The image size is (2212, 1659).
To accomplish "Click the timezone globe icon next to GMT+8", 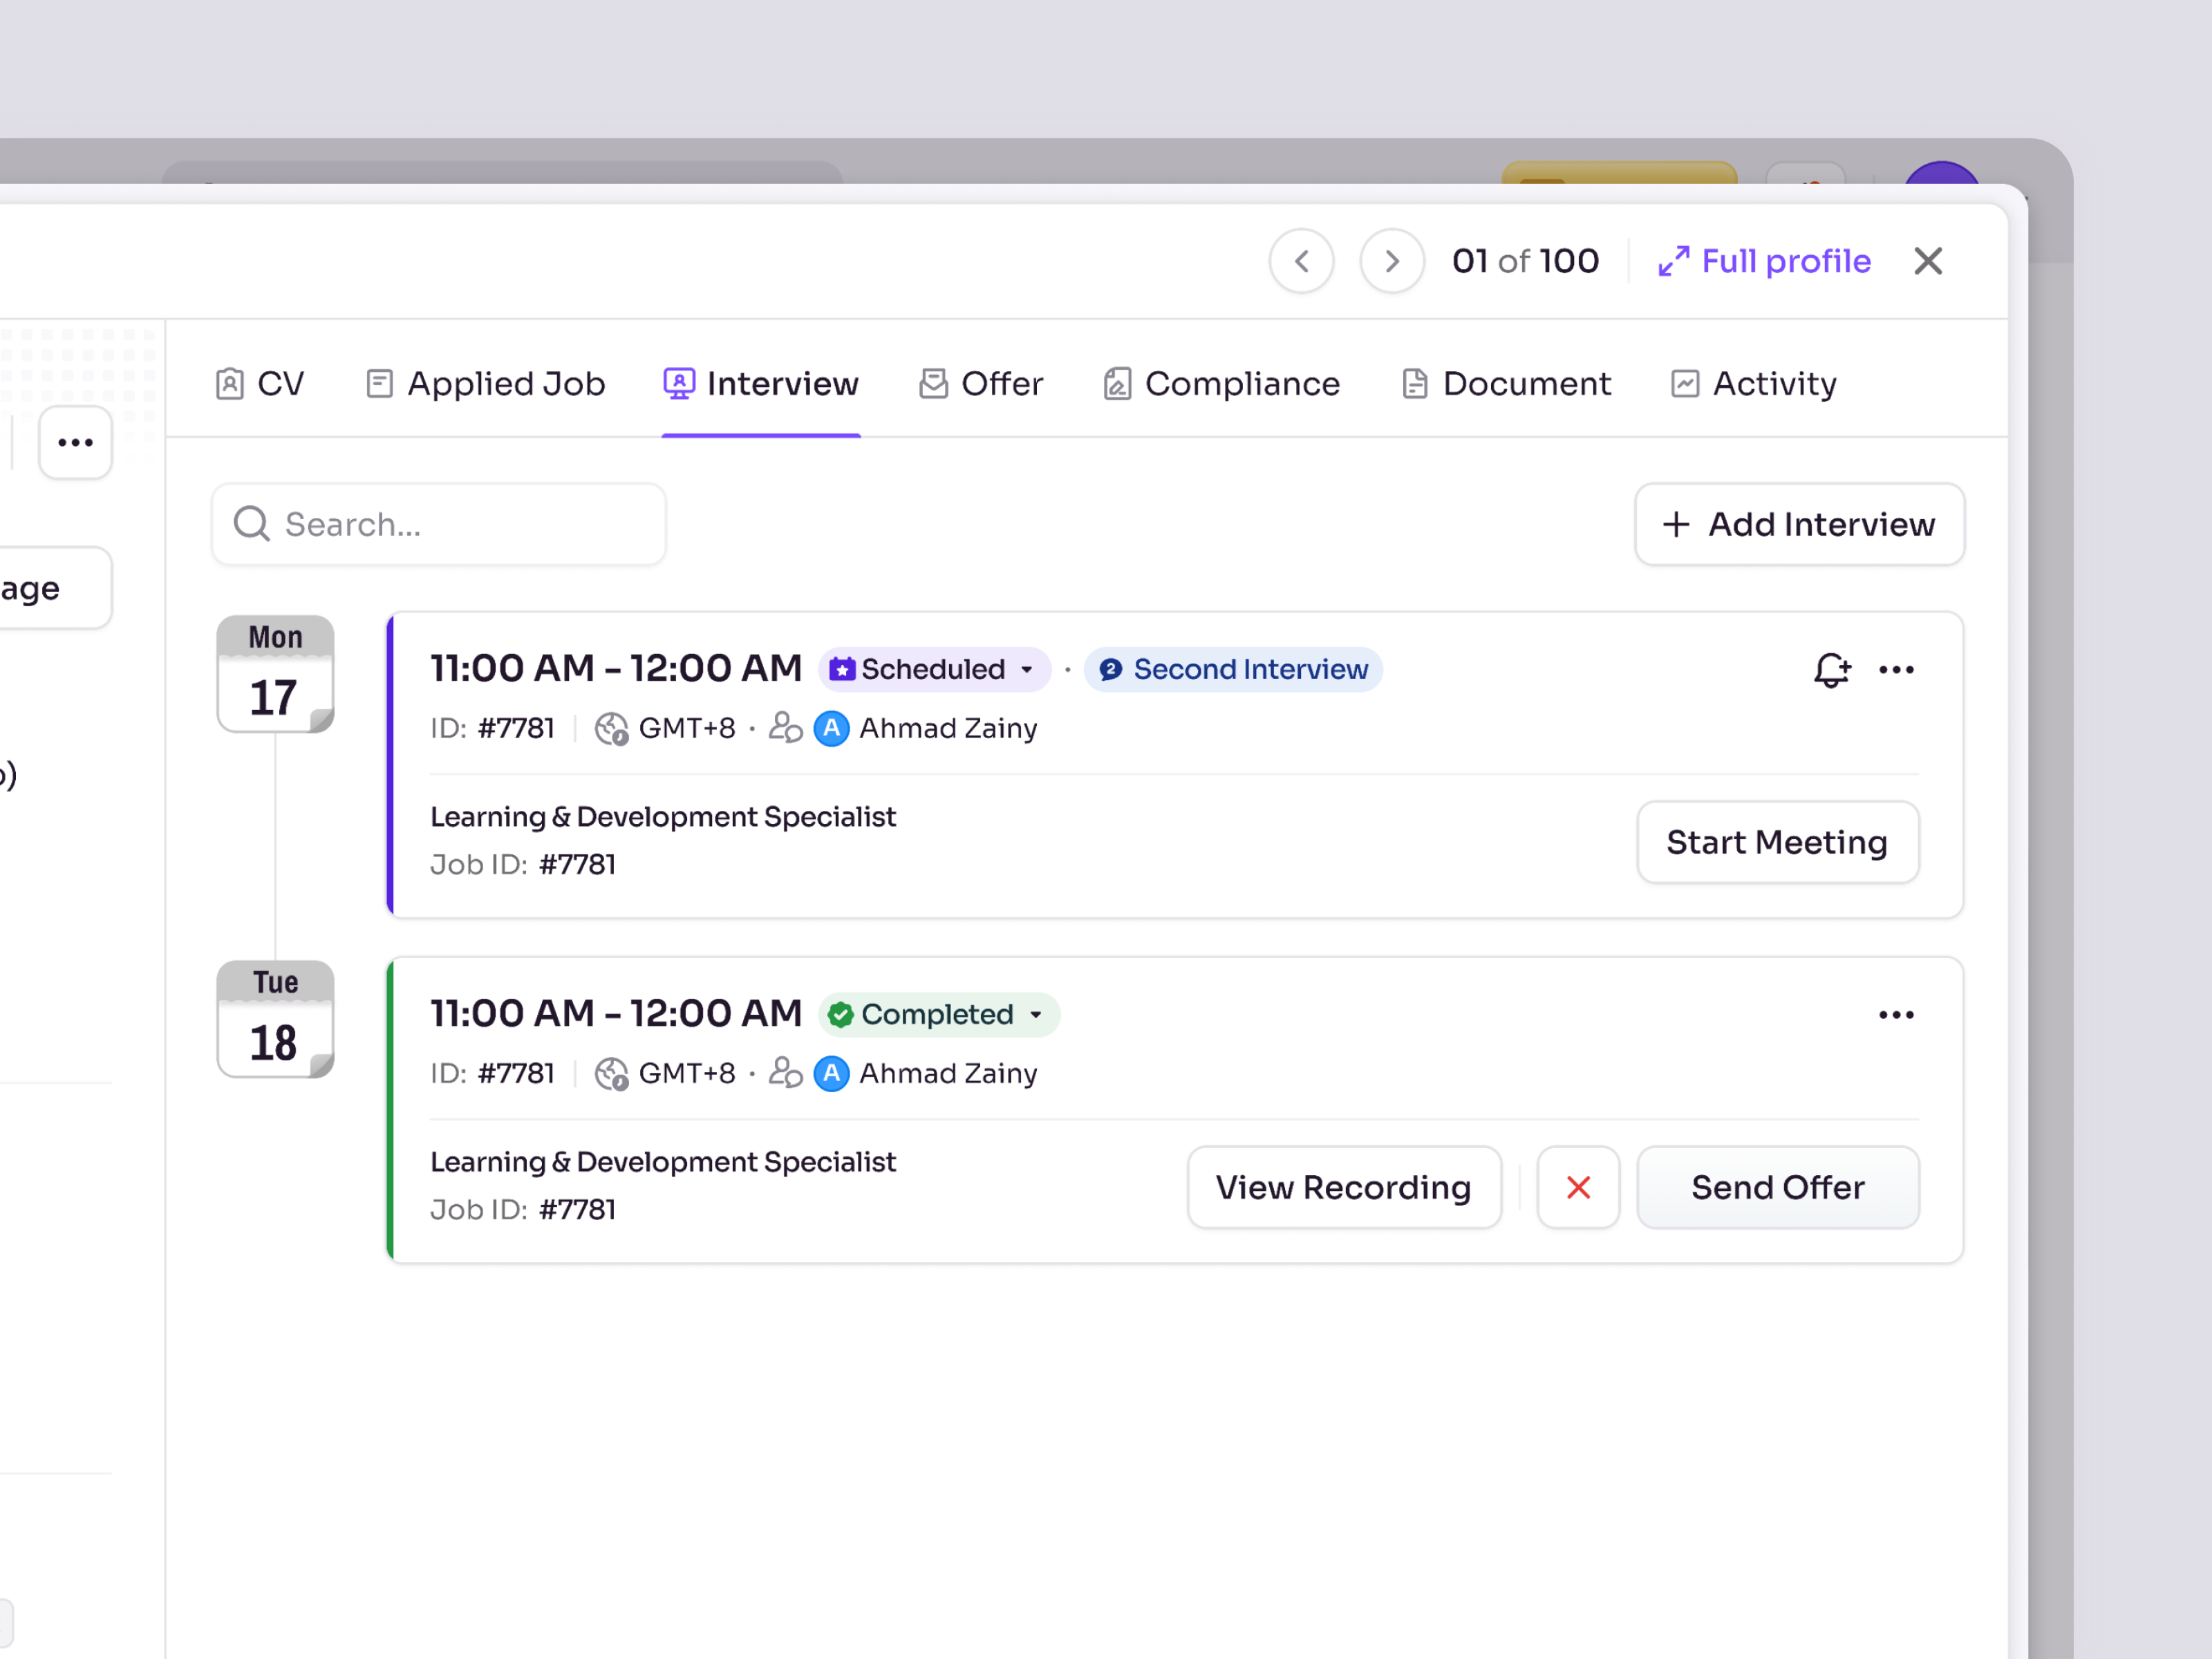I will click(x=611, y=728).
